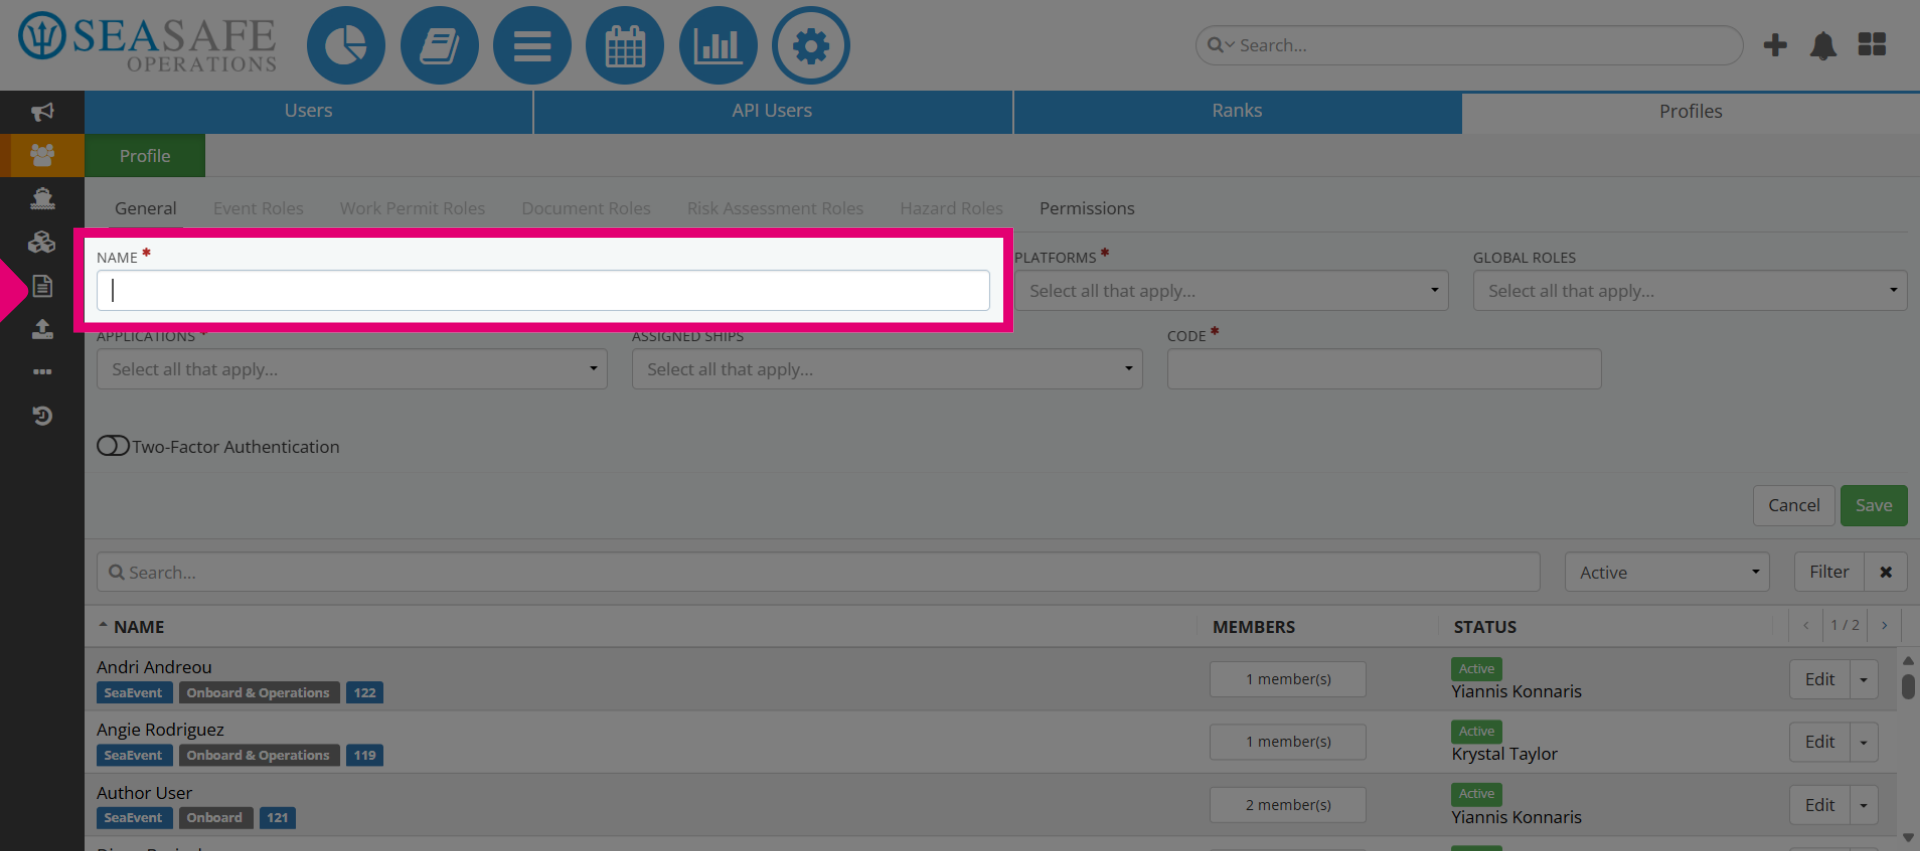The width and height of the screenshot is (1920, 851).
Task: Open the history sidebar icon
Action: 42,415
